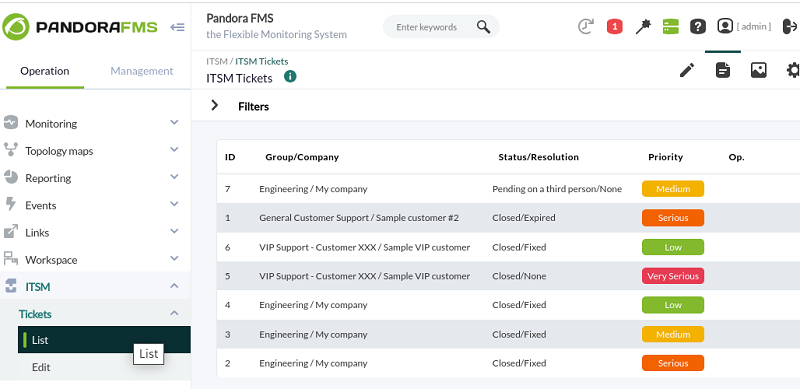The image size is (800, 389).
Task: Click the green info icon beside ITSM Tickets
Action: (x=290, y=77)
